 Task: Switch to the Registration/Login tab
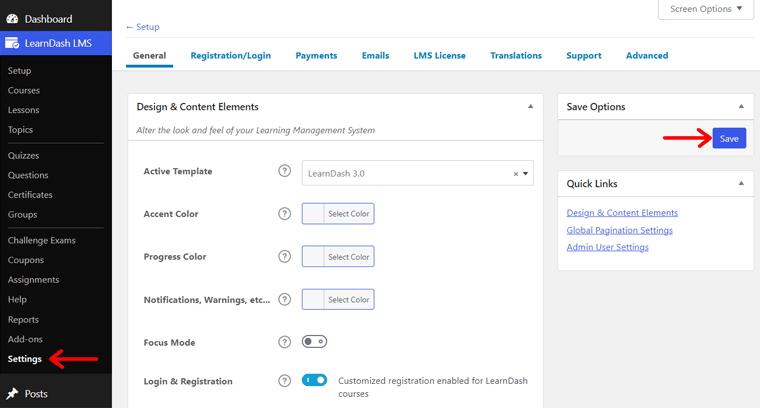[231, 56]
